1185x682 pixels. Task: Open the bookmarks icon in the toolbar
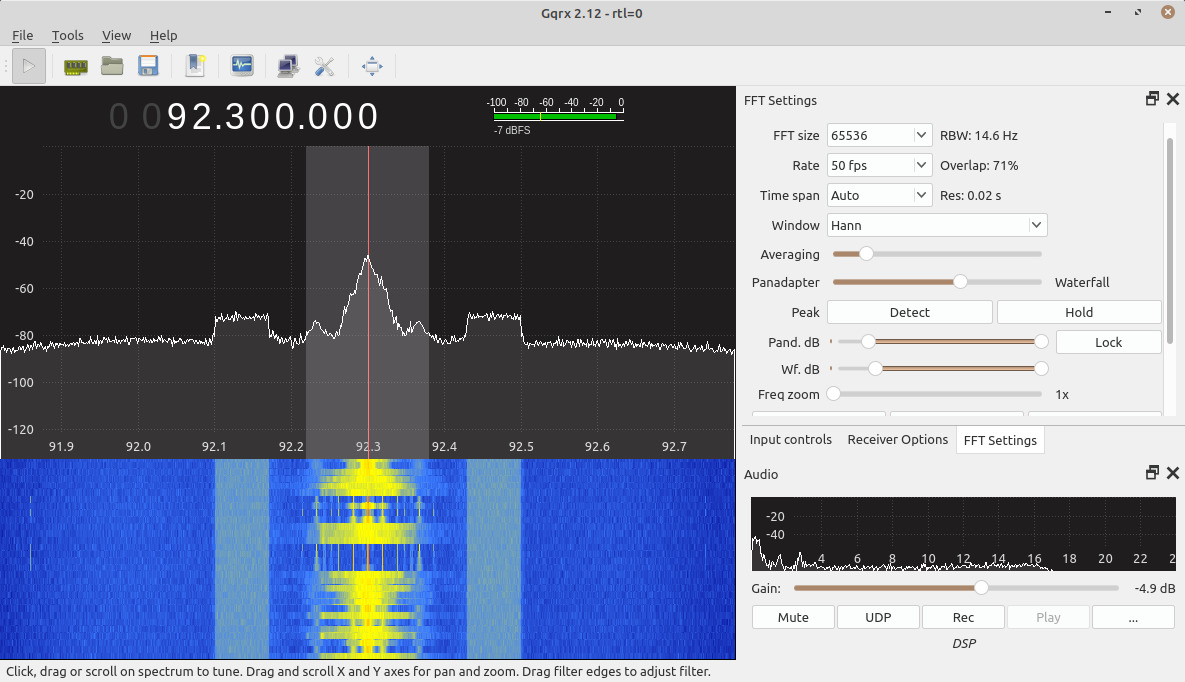tap(195, 66)
